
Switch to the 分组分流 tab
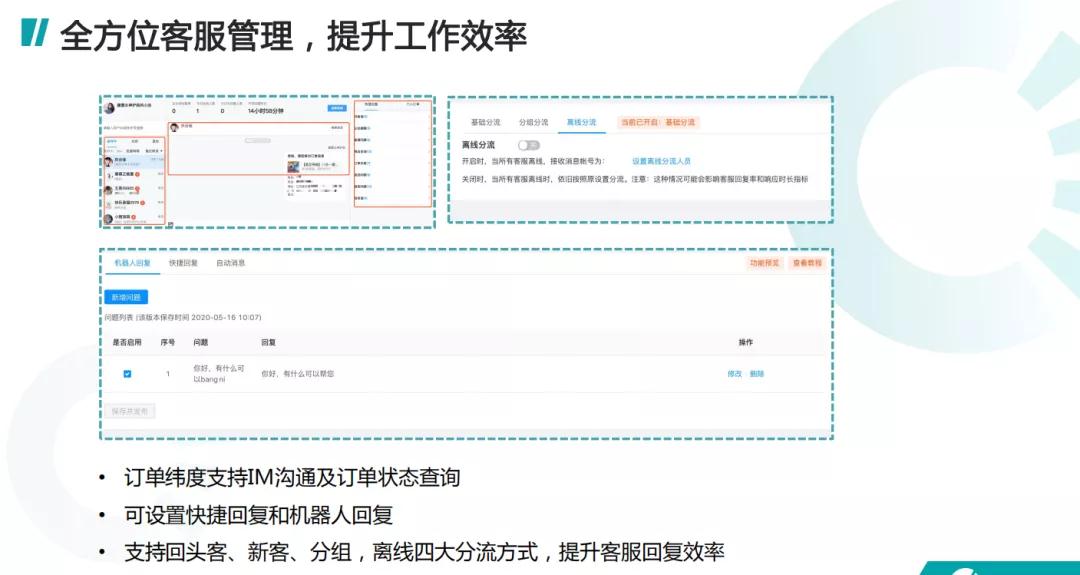tap(533, 122)
